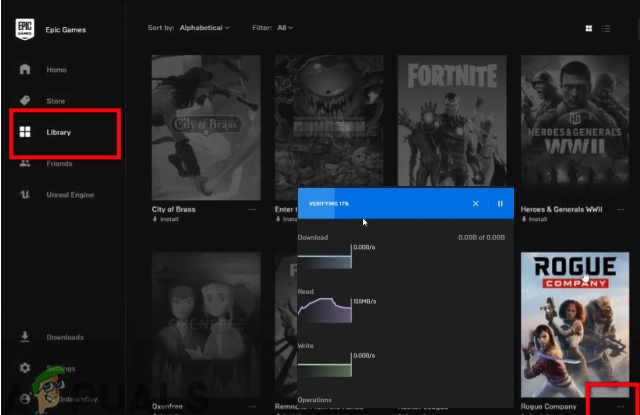Click the Friends people icon
Viewport: 640px width, 415px height.
coord(25,163)
